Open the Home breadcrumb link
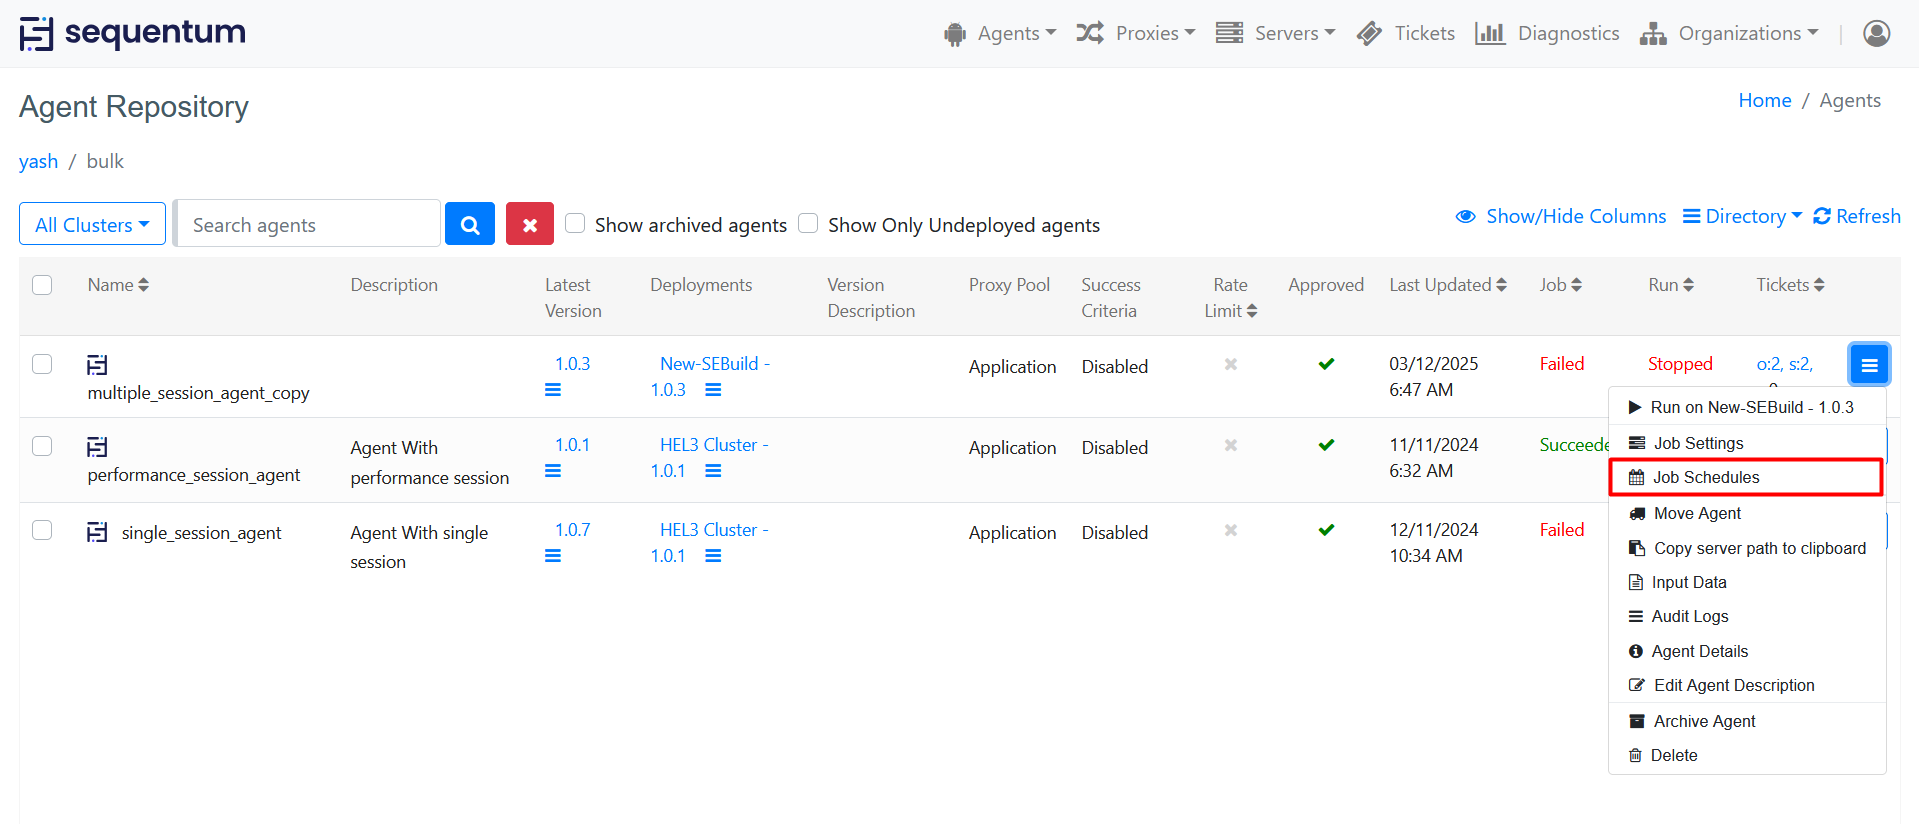The image size is (1919, 824). tap(1764, 101)
